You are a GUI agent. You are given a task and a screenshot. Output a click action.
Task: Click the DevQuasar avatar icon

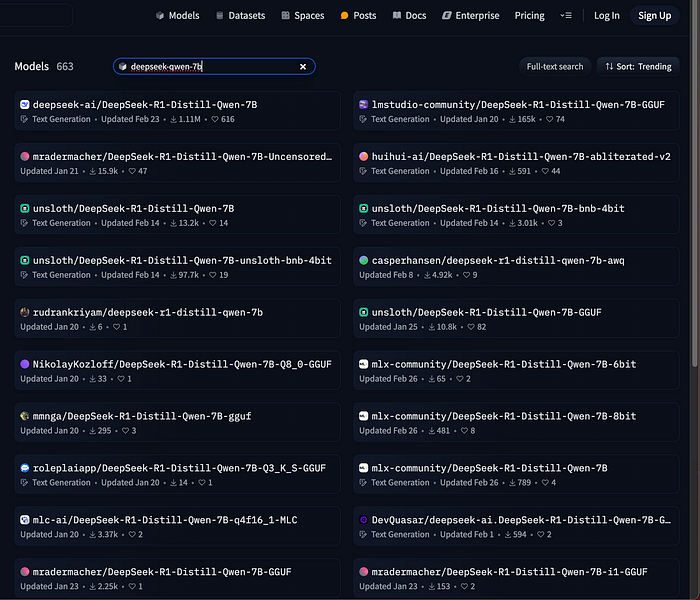pyautogui.click(x=364, y=520)
